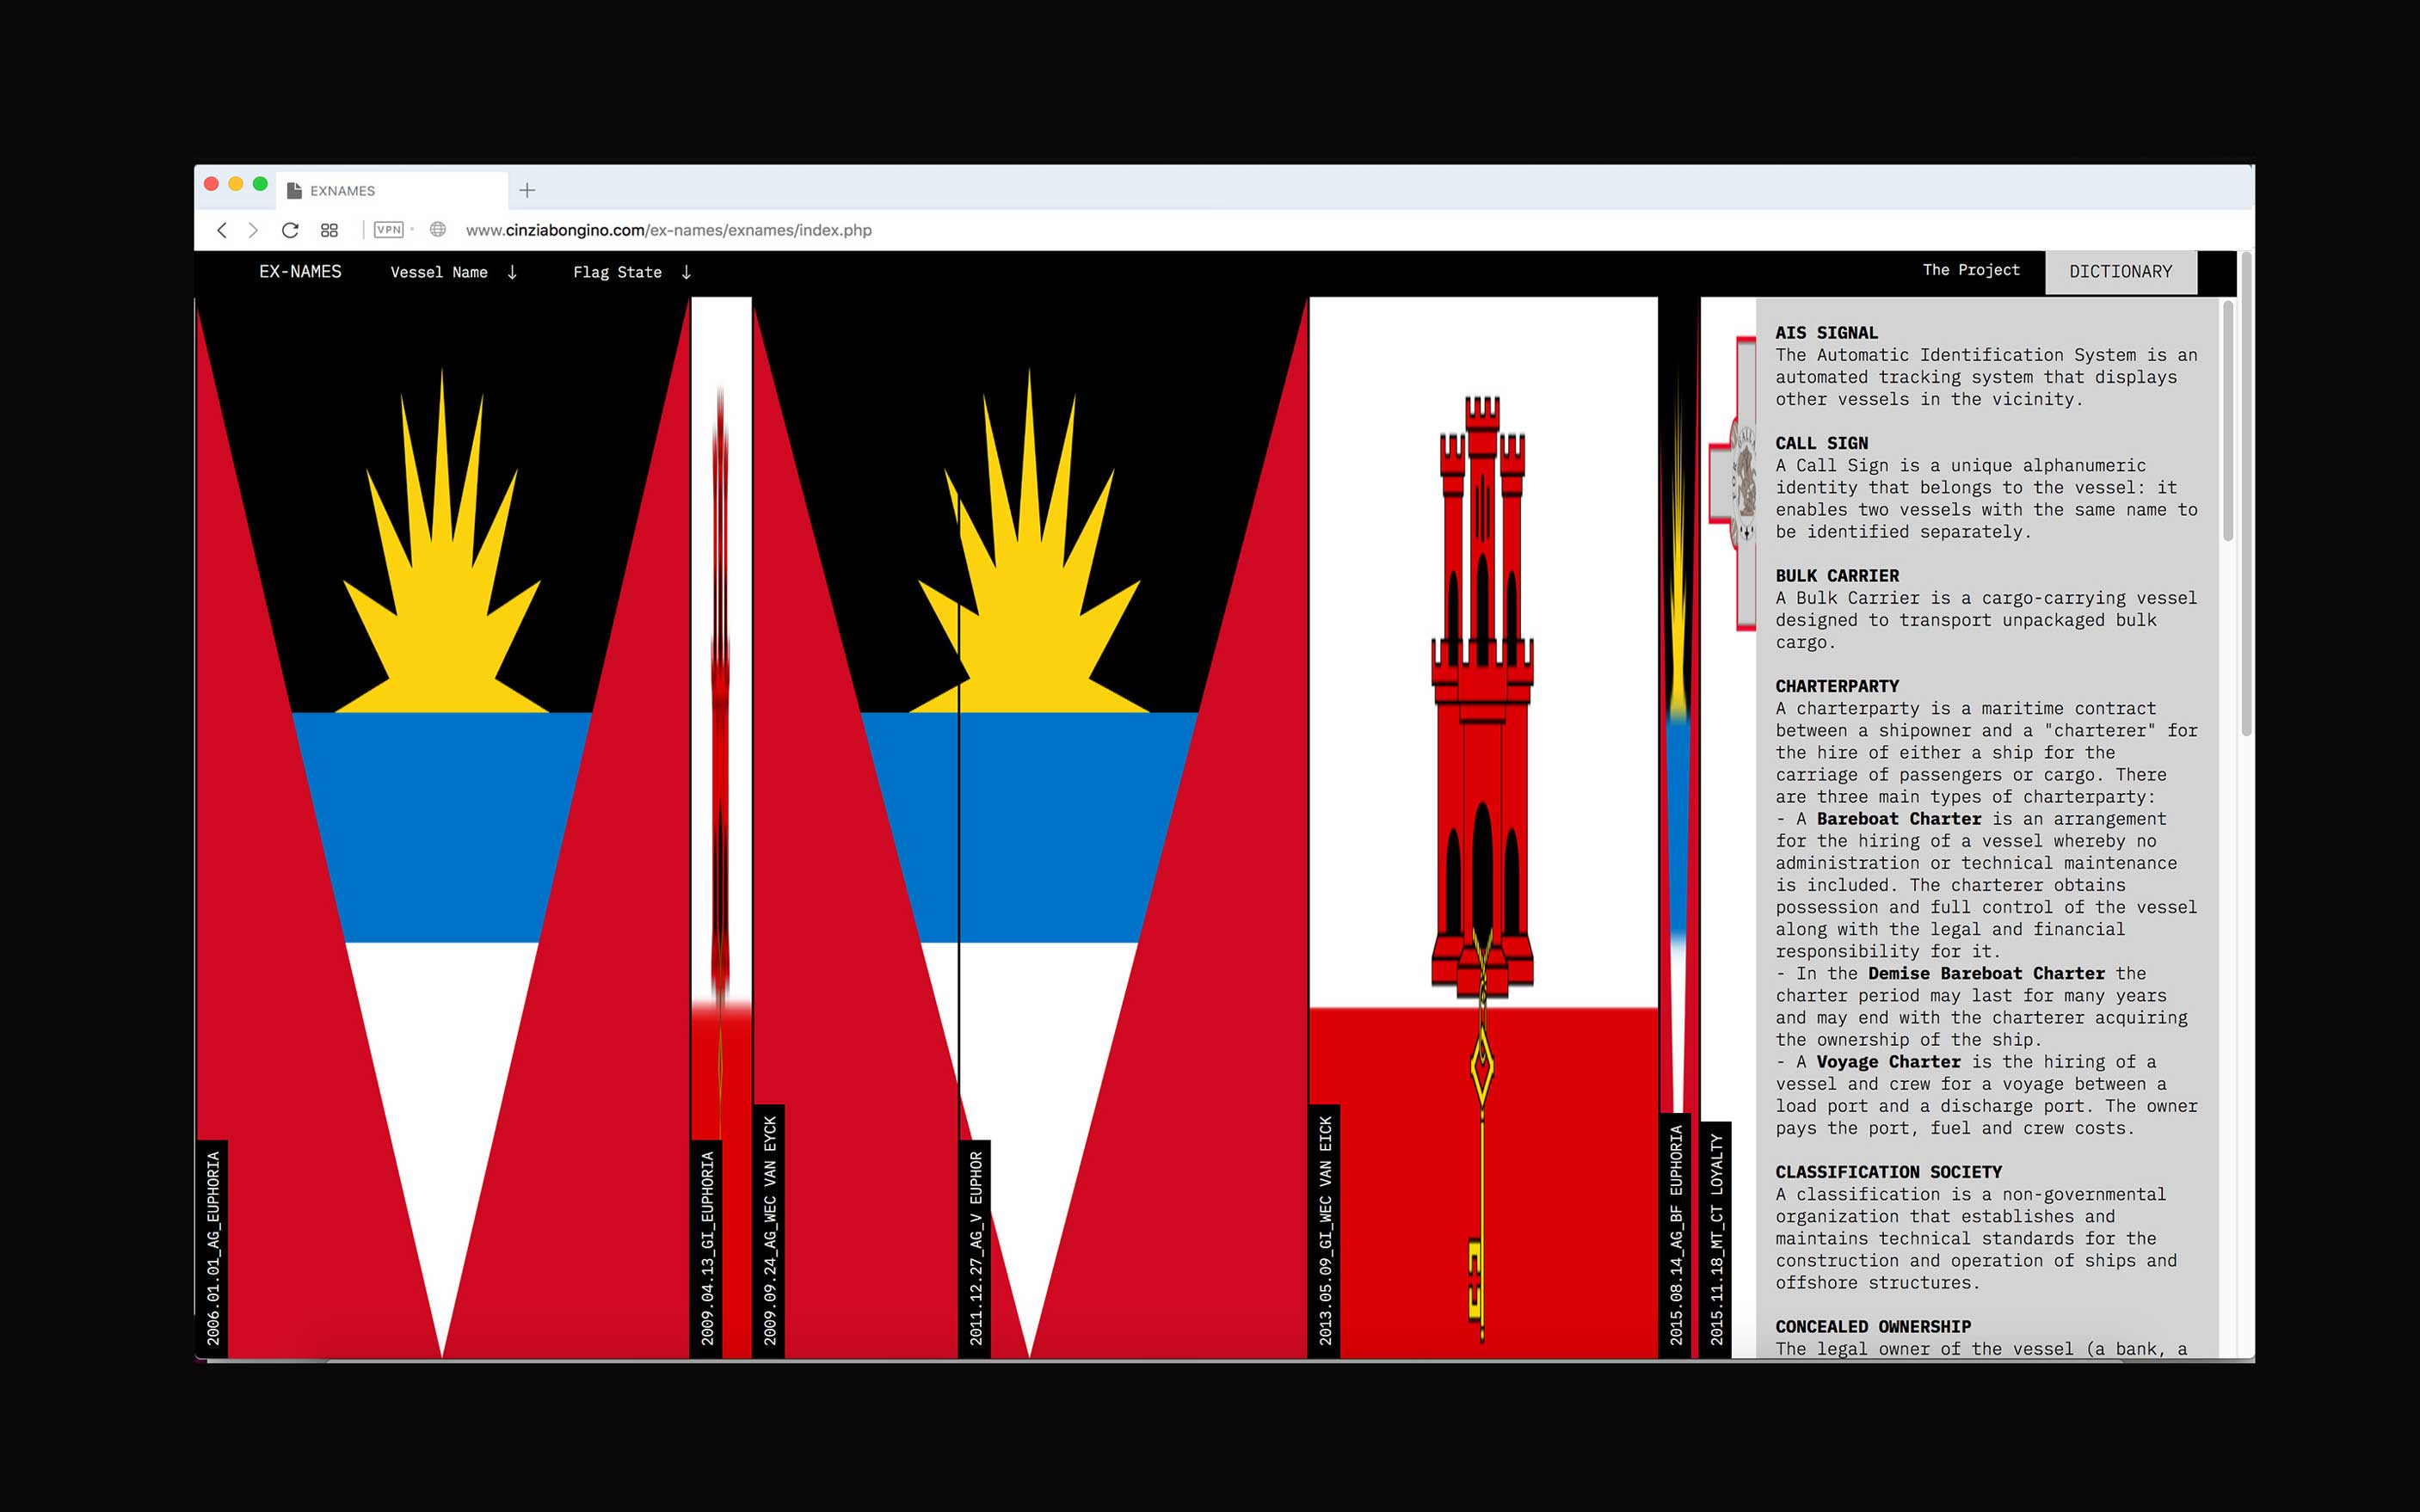
Task: Open the speed dial grid icon
Action: (329, 230)
